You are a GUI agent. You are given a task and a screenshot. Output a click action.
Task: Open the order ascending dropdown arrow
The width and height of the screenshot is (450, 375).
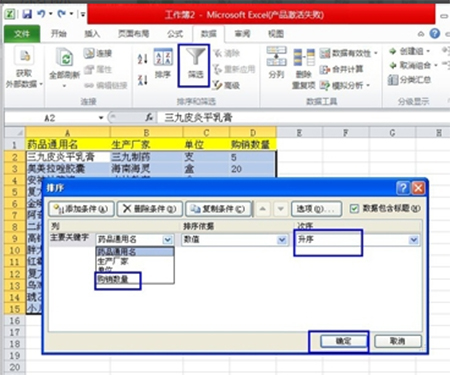pyautogui.click(x=414, y=239)
